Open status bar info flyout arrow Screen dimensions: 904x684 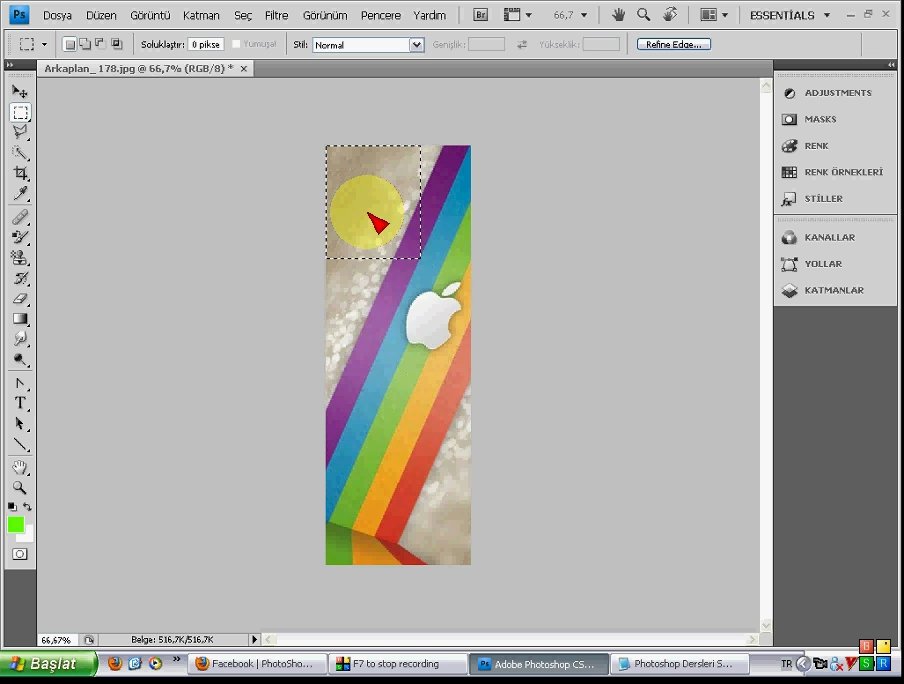coord(254,639)
